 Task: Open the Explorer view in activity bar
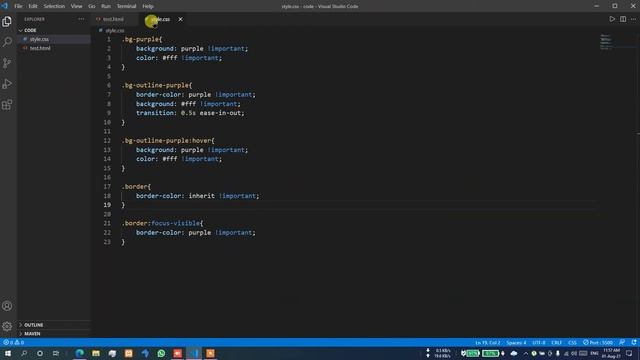pyautogui.click(x=7, y=21)
